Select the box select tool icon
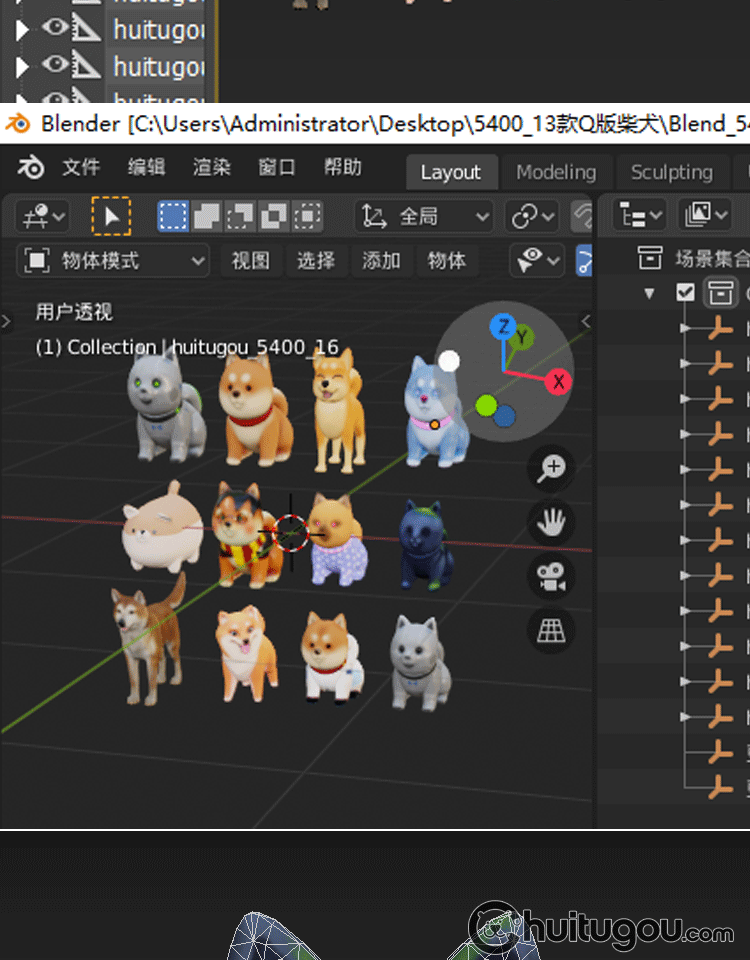Screen dimensions: 750x960 pyautogui.click(x=174, y=216)
